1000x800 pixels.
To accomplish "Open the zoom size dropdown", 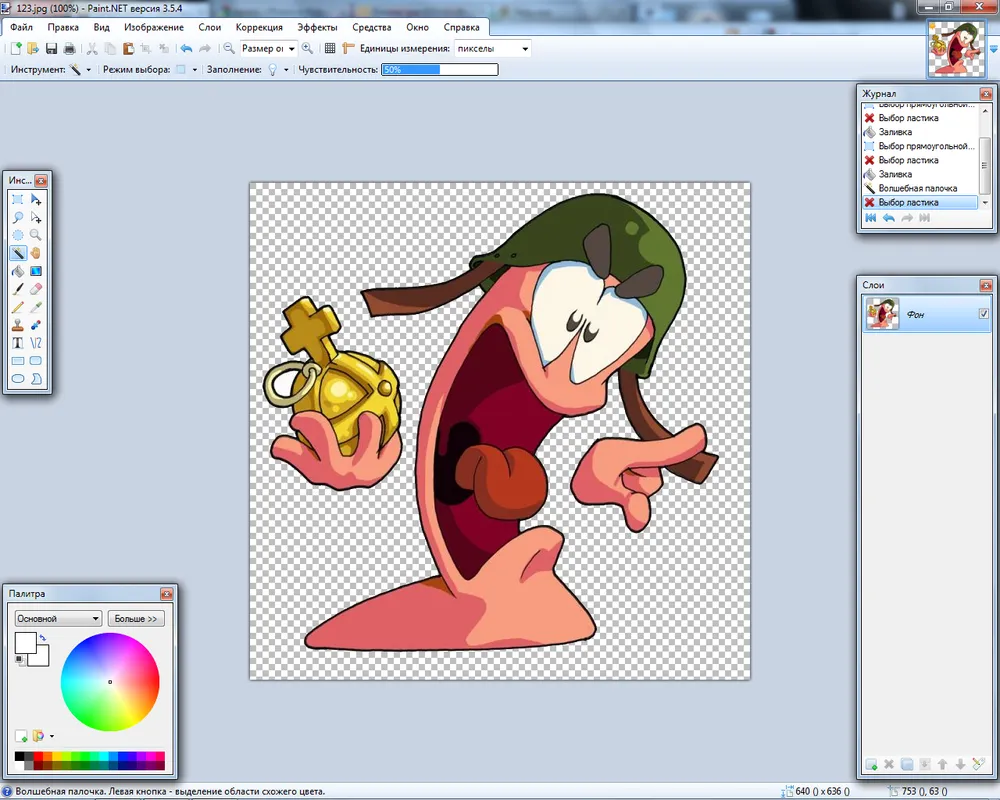I will click(270, 48).
